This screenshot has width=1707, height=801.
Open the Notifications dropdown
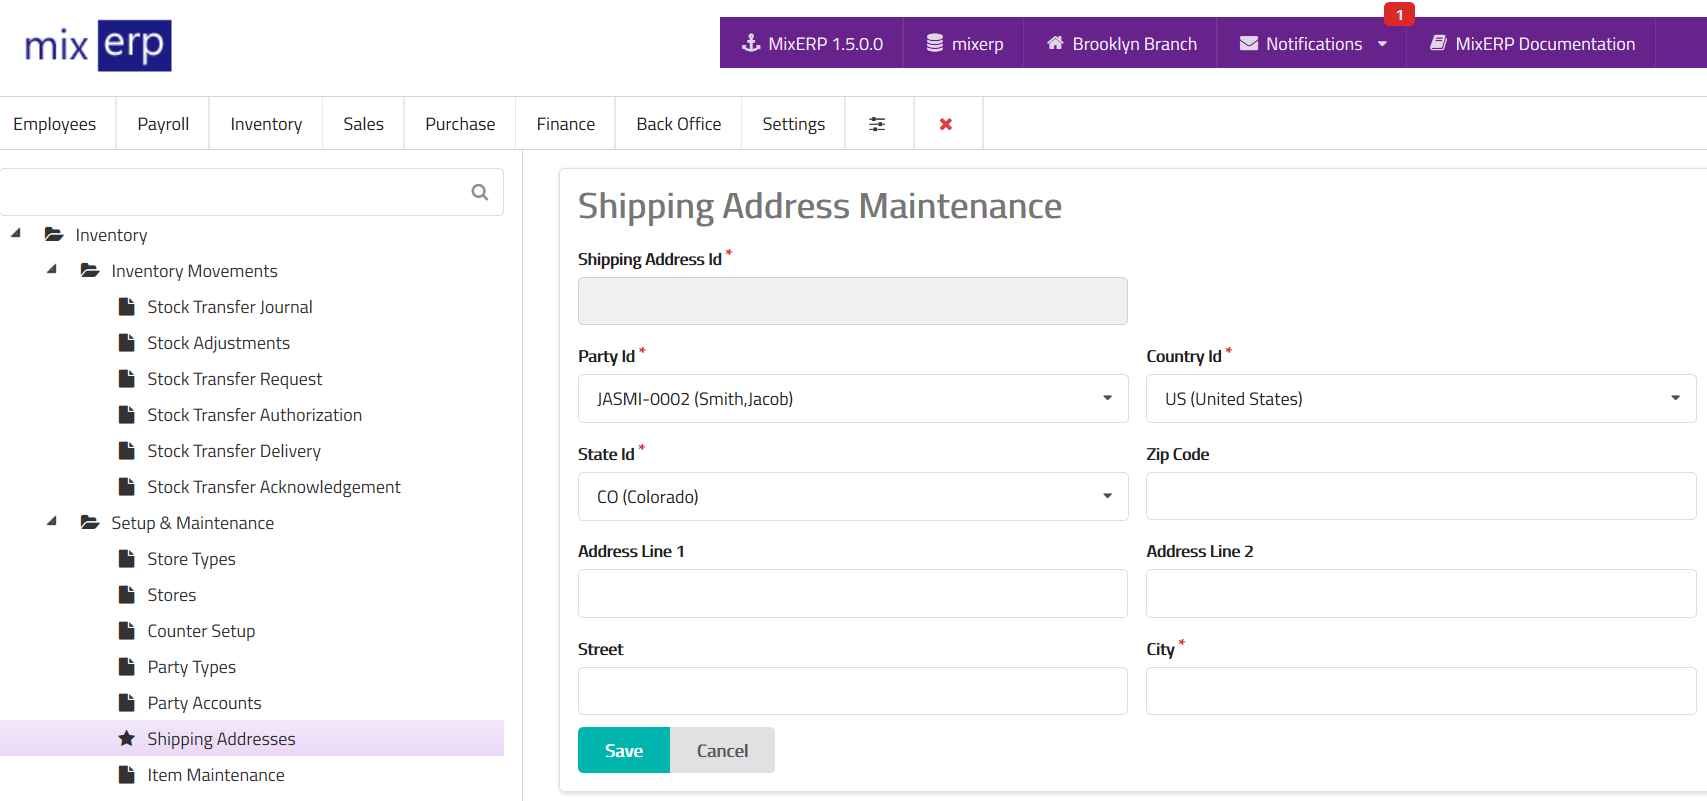tap(1313, 44)
